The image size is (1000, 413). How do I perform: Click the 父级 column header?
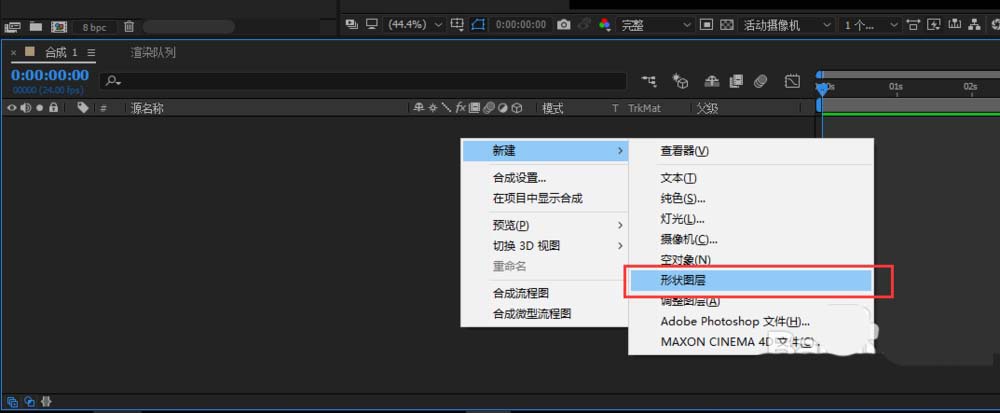point(707,108)
